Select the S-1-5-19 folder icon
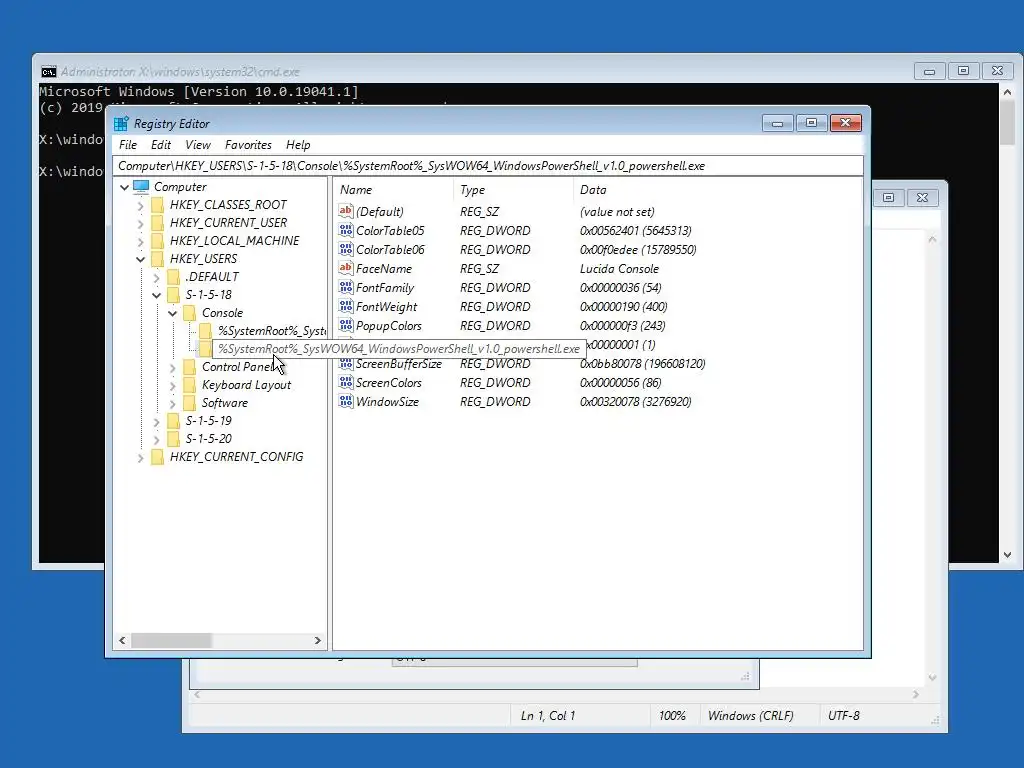The width and height of the screenshot is (1024, 768). click(173, 421)
